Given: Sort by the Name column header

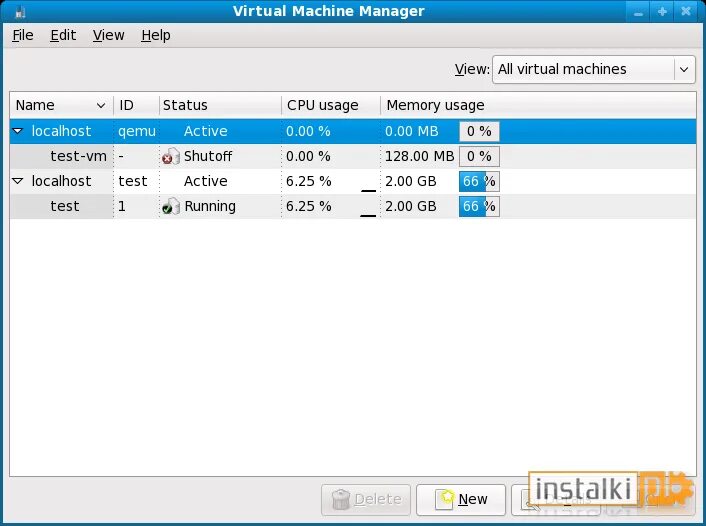Looking at the screenshot, I should coord(61,105).
